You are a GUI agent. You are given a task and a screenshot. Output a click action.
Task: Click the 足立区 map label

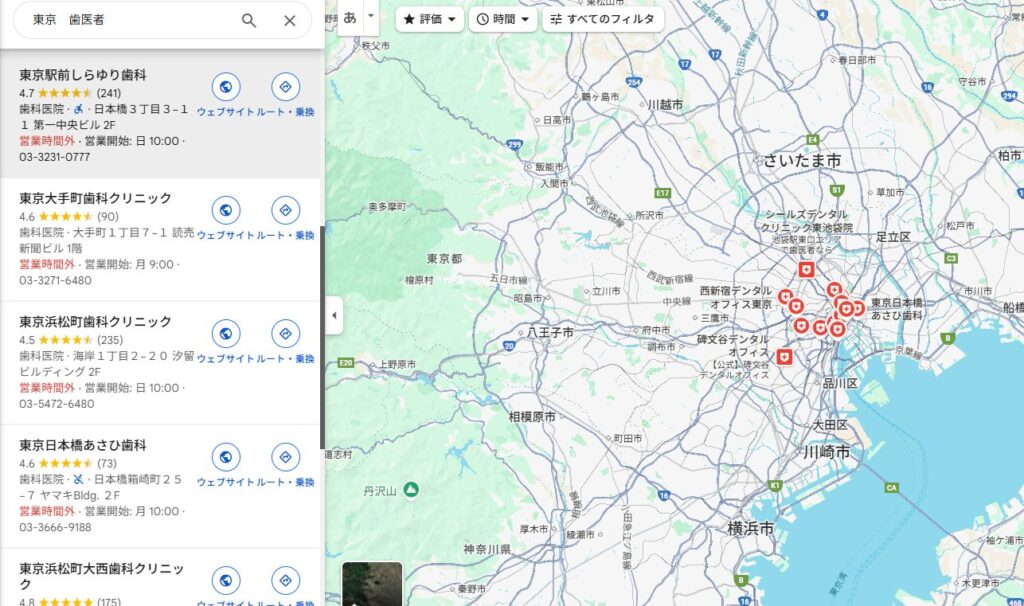tap(893, 237)
